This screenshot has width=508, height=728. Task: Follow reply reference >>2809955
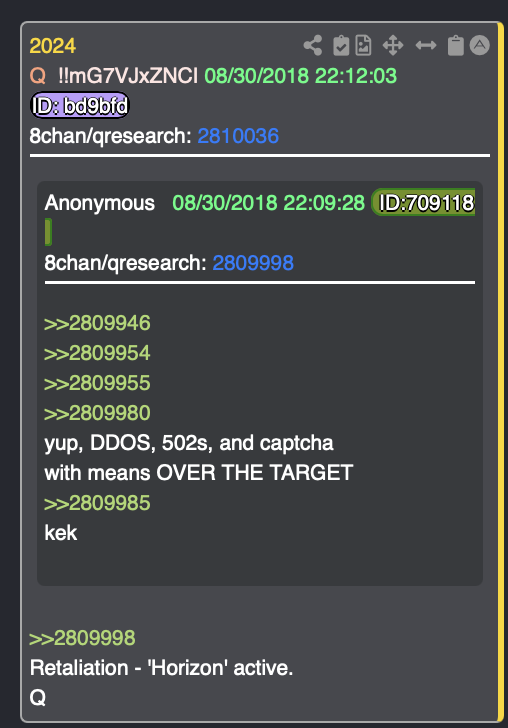[97, 383]
